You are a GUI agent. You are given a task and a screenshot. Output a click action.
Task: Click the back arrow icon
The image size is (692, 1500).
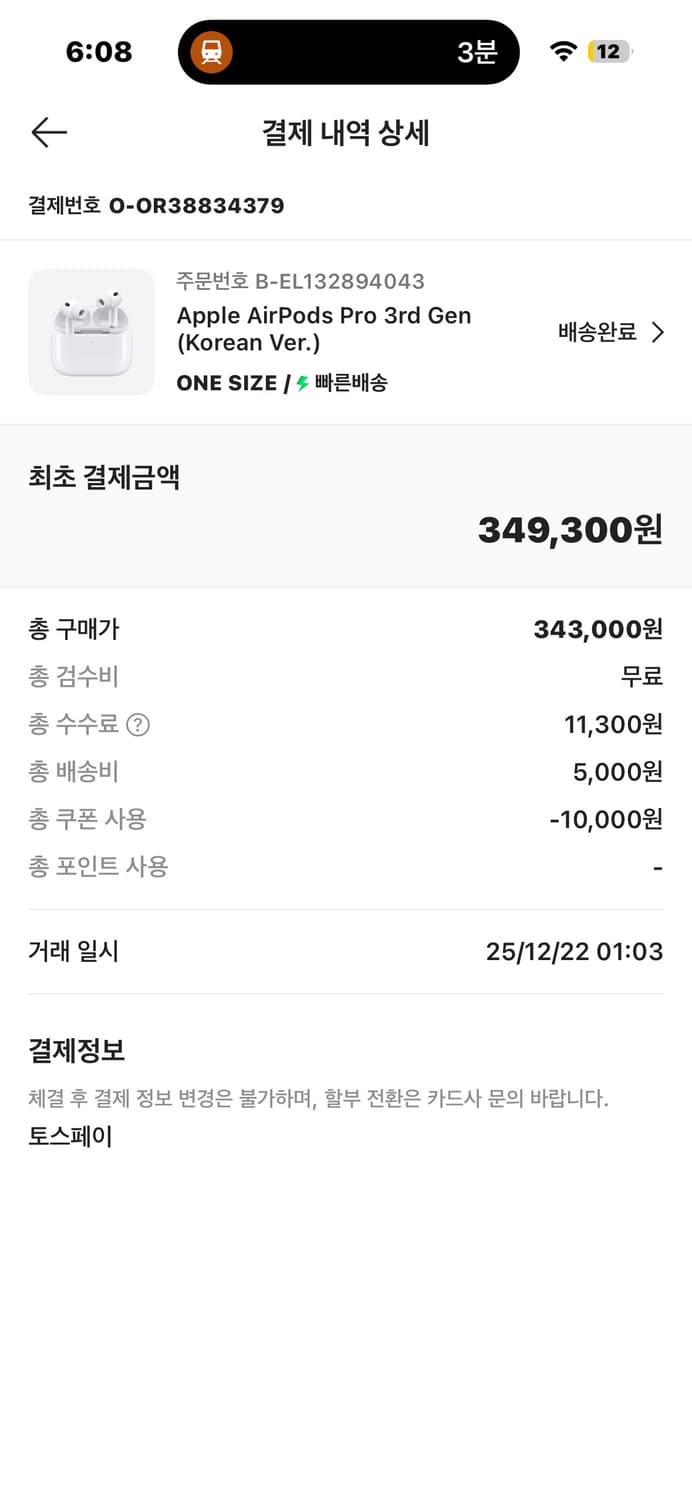[x=48, y=132]
